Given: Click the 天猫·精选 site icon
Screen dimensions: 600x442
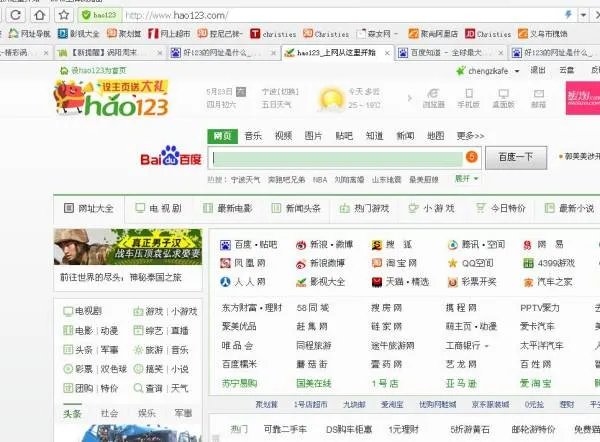Looking at the screenshot, I should tap(377, 282).
